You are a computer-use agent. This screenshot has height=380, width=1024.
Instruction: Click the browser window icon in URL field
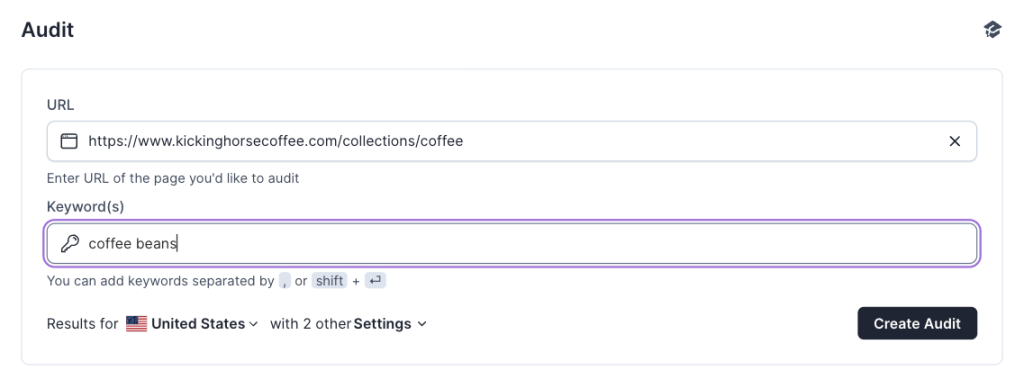point(69,141)
